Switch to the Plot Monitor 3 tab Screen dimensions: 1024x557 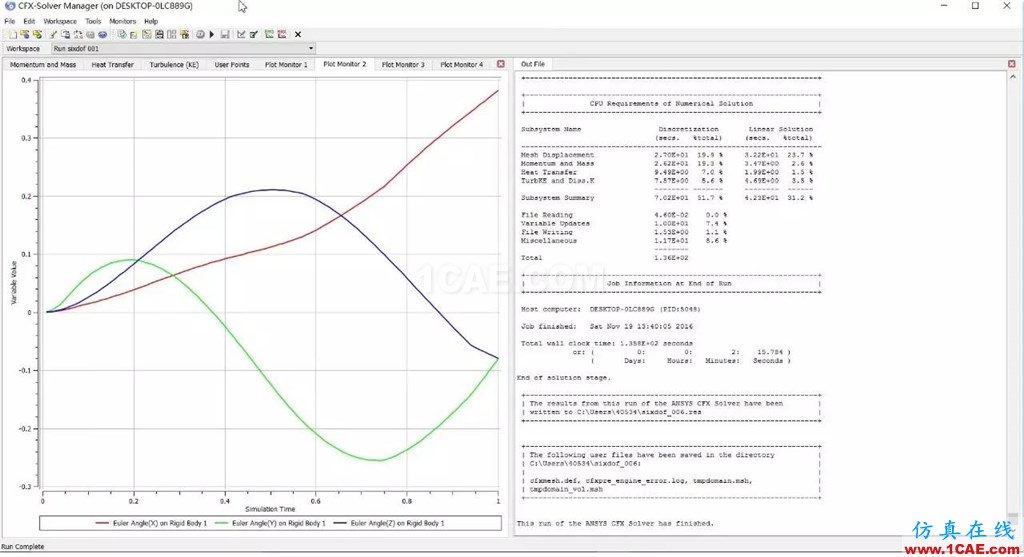pos(403,65)
